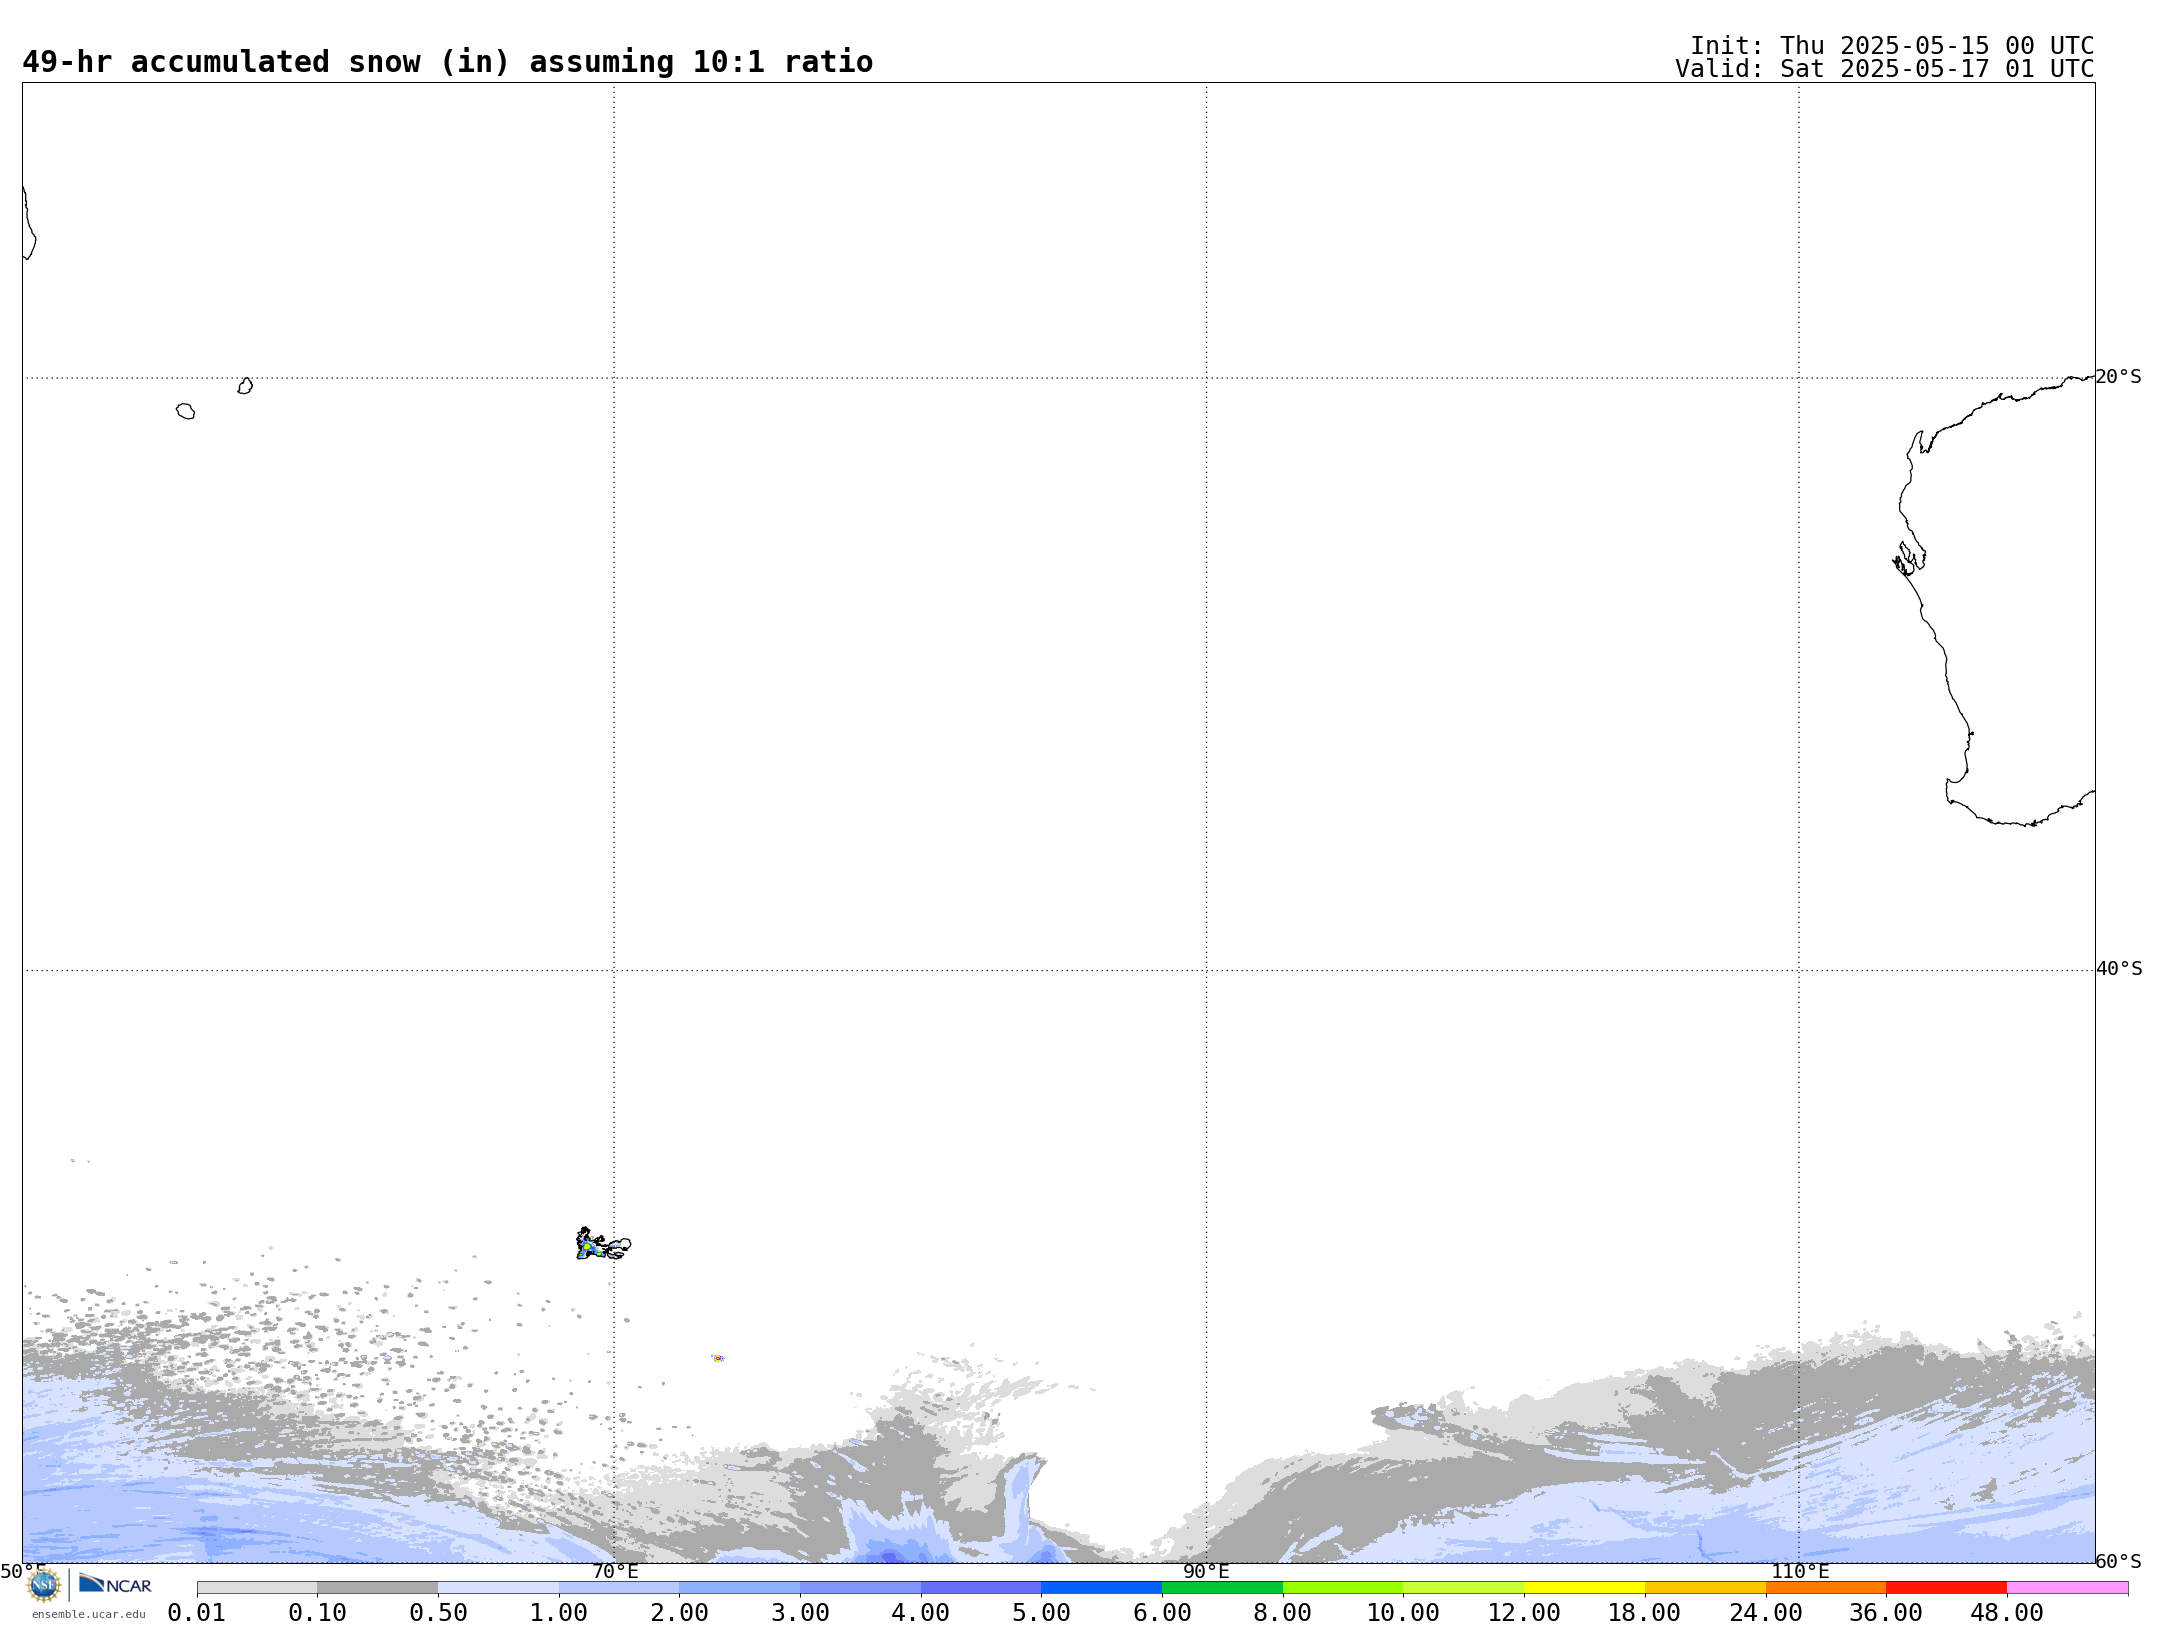The image size is (2160, 1626).
Task: Click the 70°E longitude label
Action: (x=615, y=1571)
